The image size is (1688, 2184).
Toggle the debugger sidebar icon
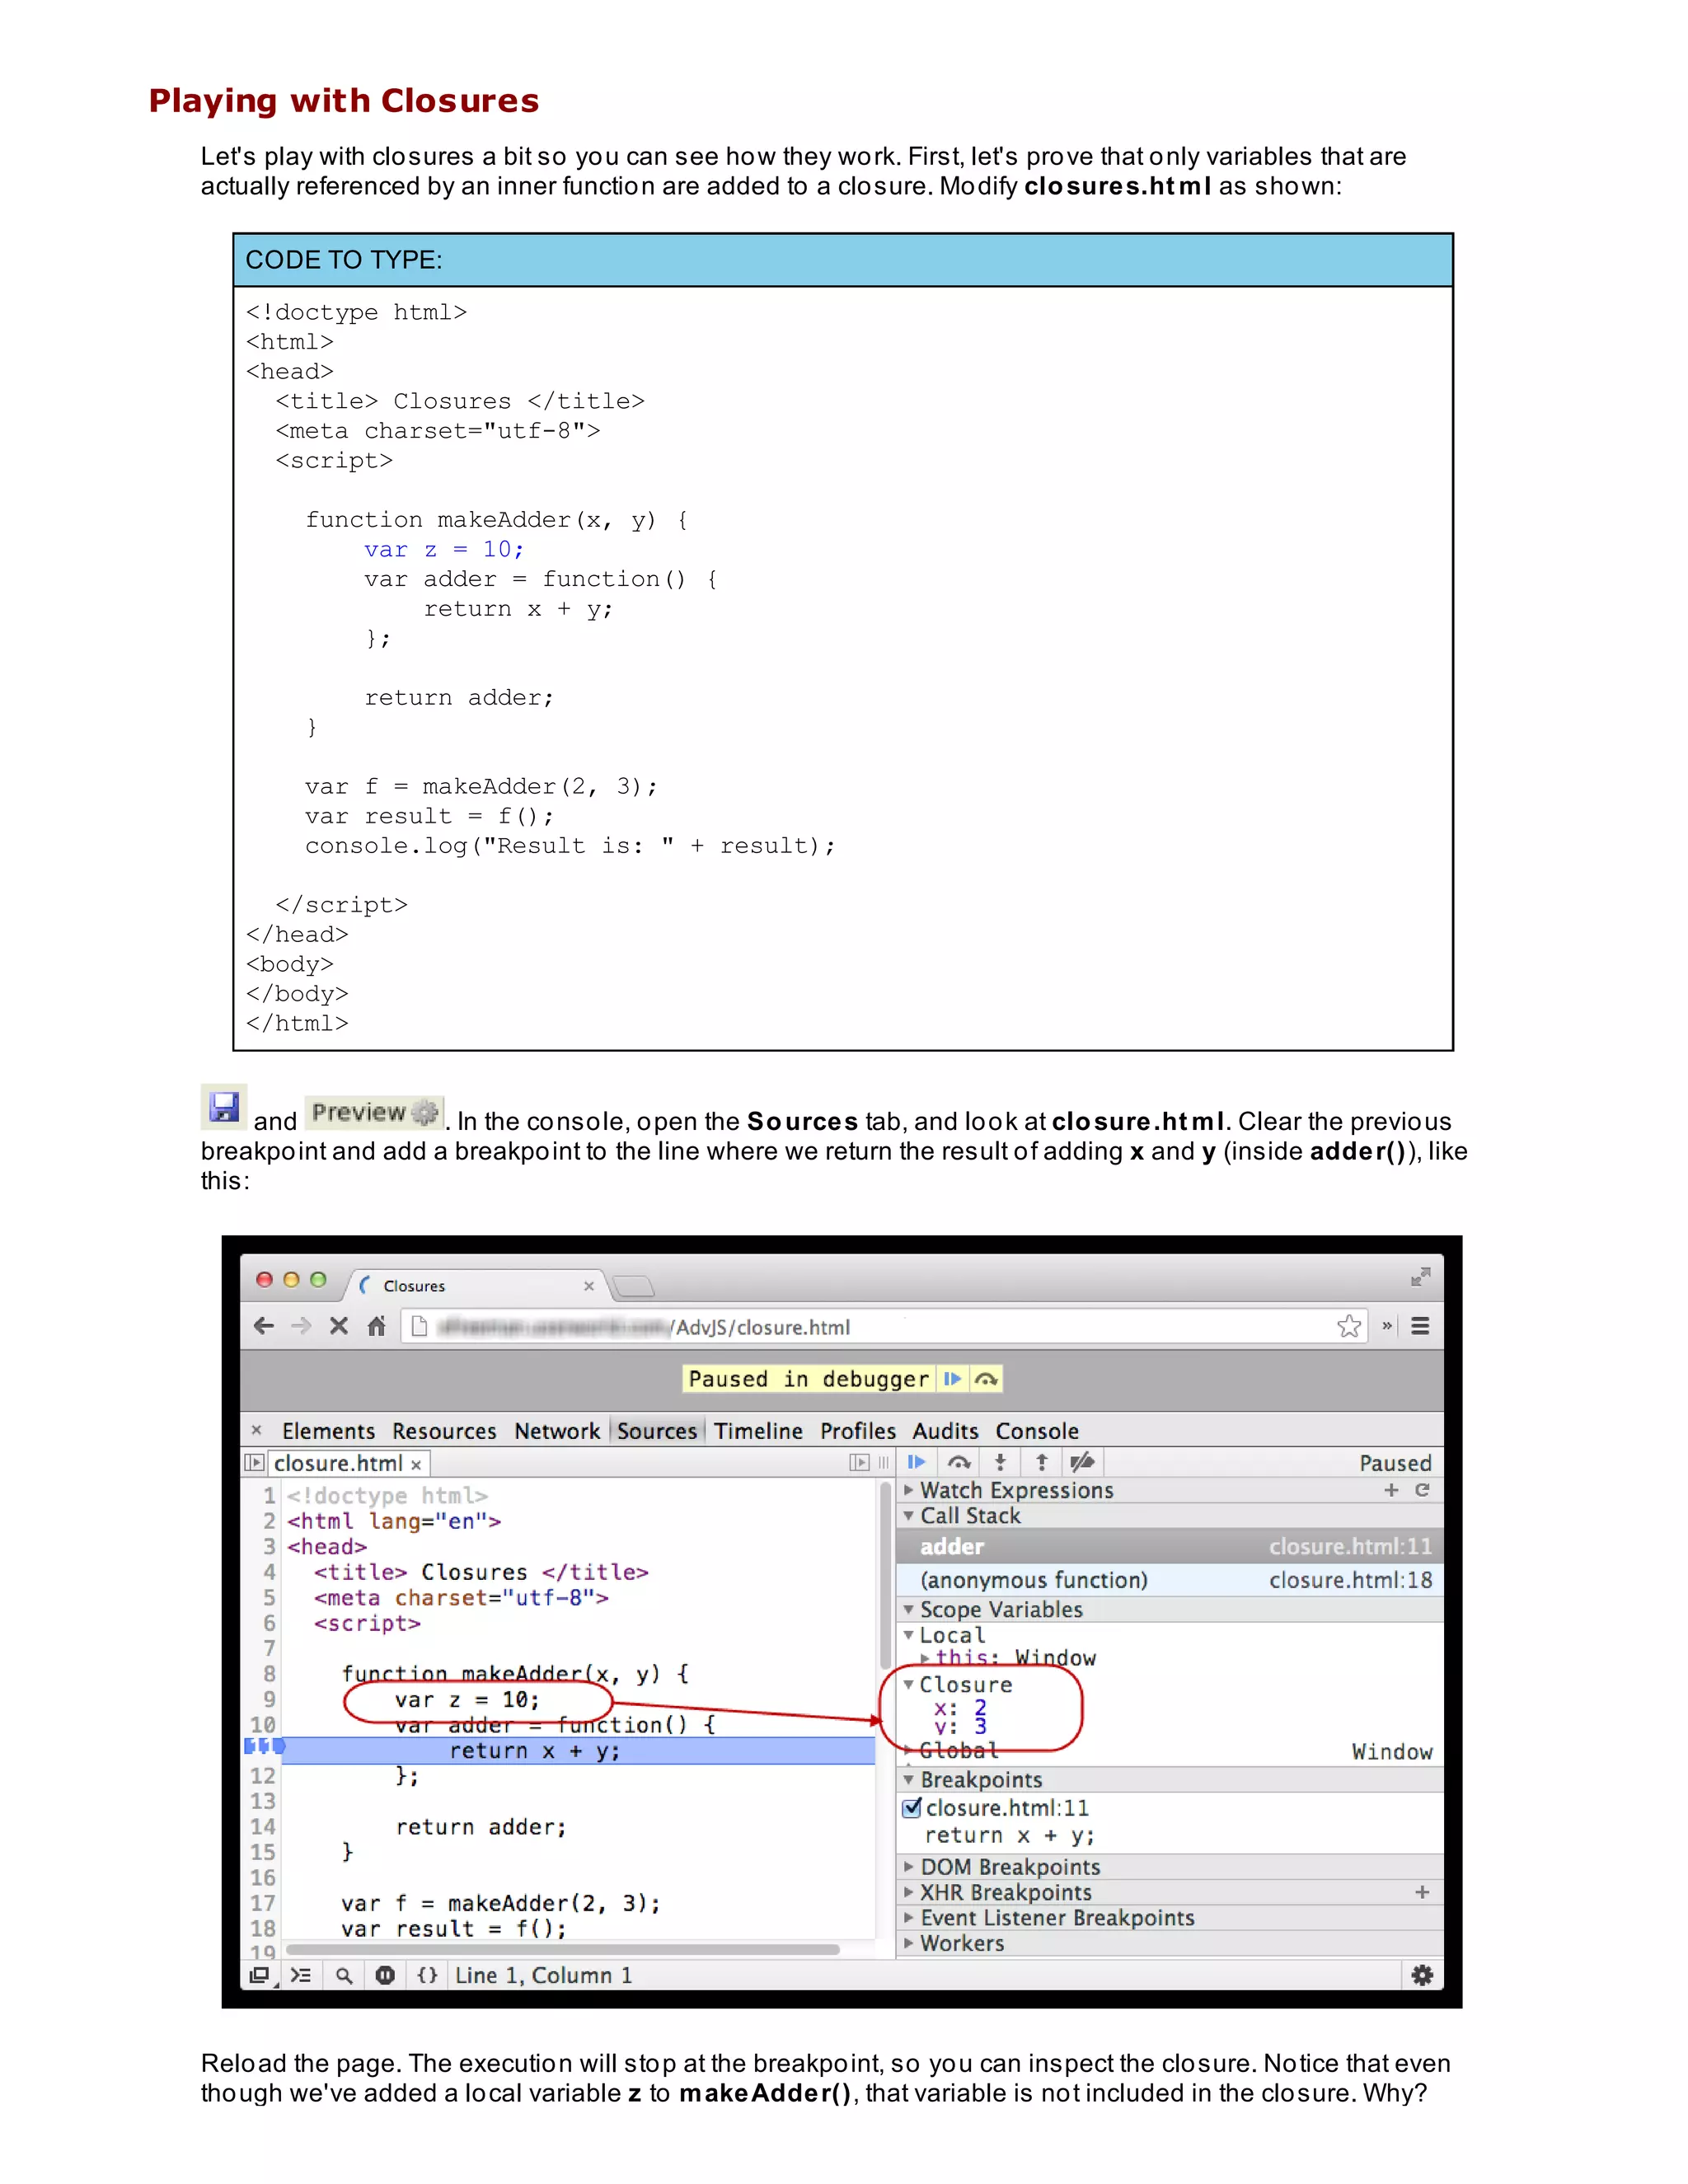point(859,1462)
